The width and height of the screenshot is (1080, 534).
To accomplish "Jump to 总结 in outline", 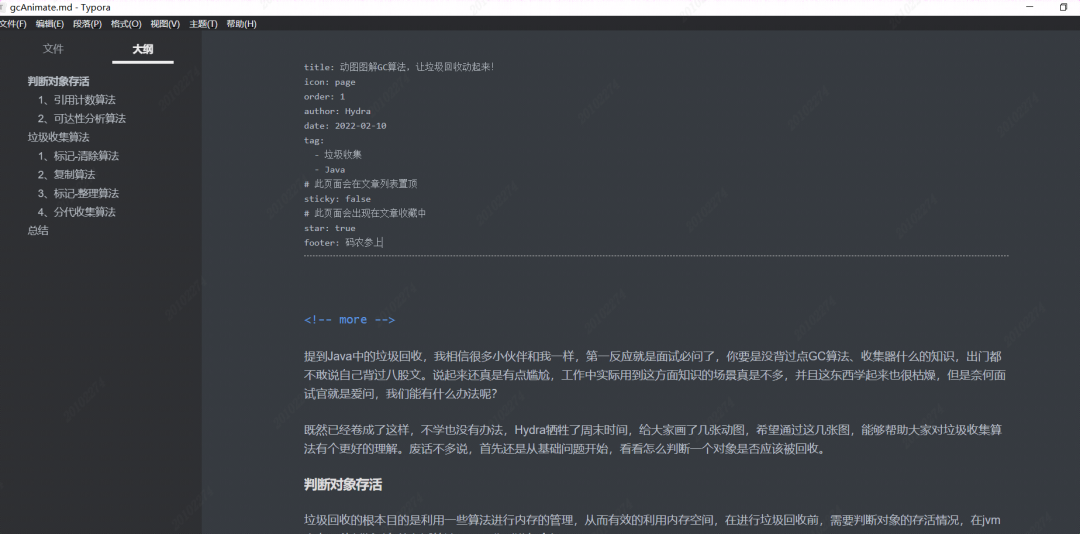I will (x=38, y=230).
